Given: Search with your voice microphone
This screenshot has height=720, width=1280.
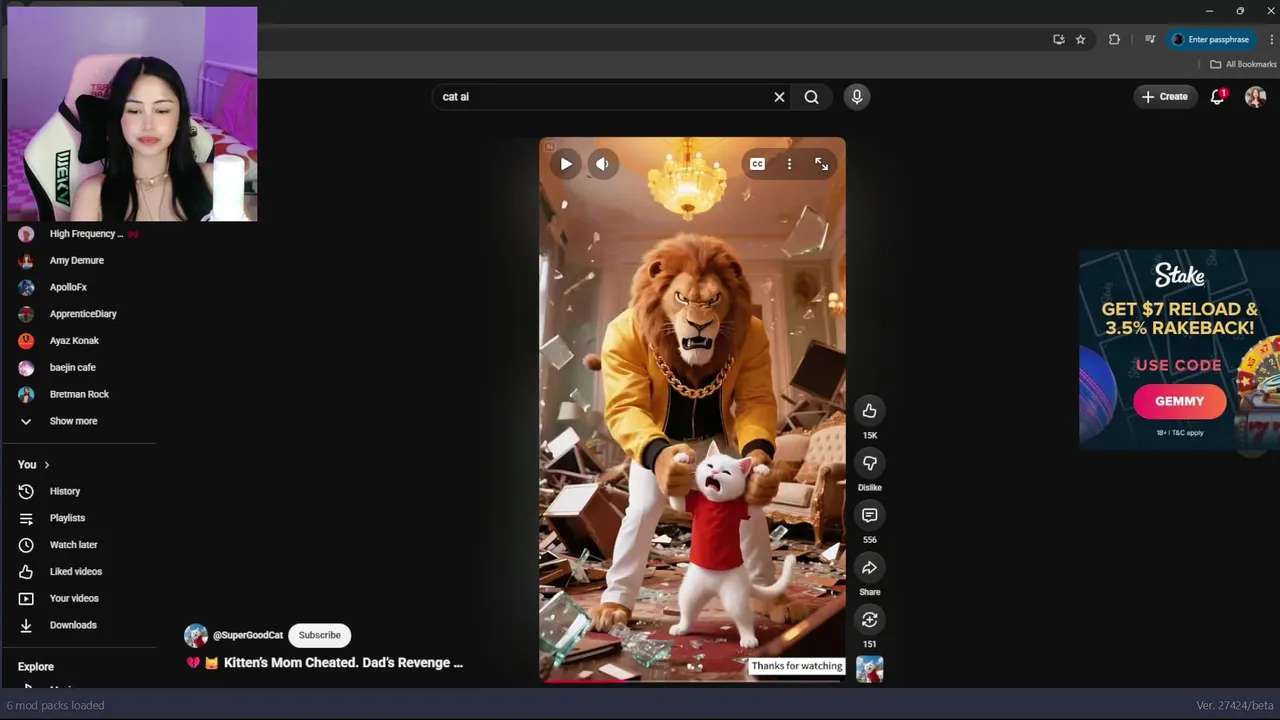Looking at the screenshot, I should [x=856, y=97].
